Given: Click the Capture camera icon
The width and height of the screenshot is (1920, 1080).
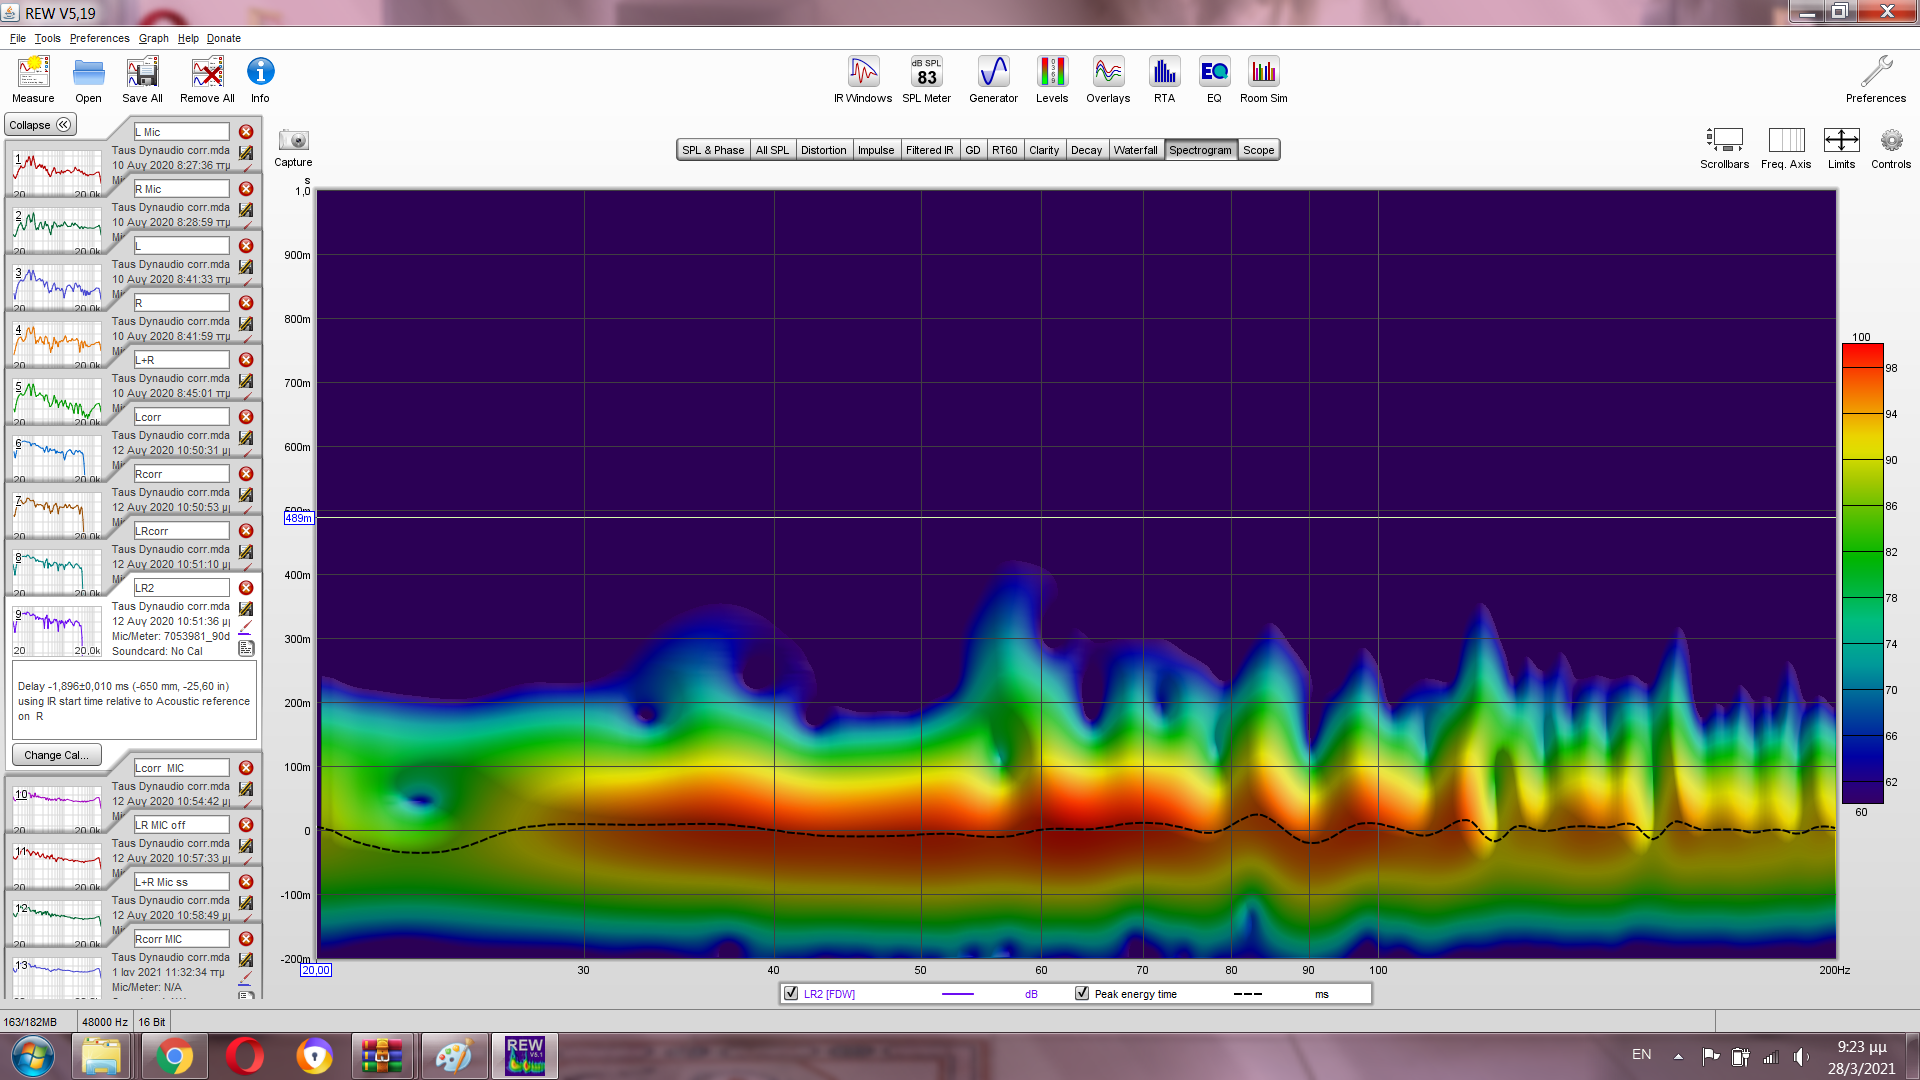Looking at the screenshot, I should [293, 141].
